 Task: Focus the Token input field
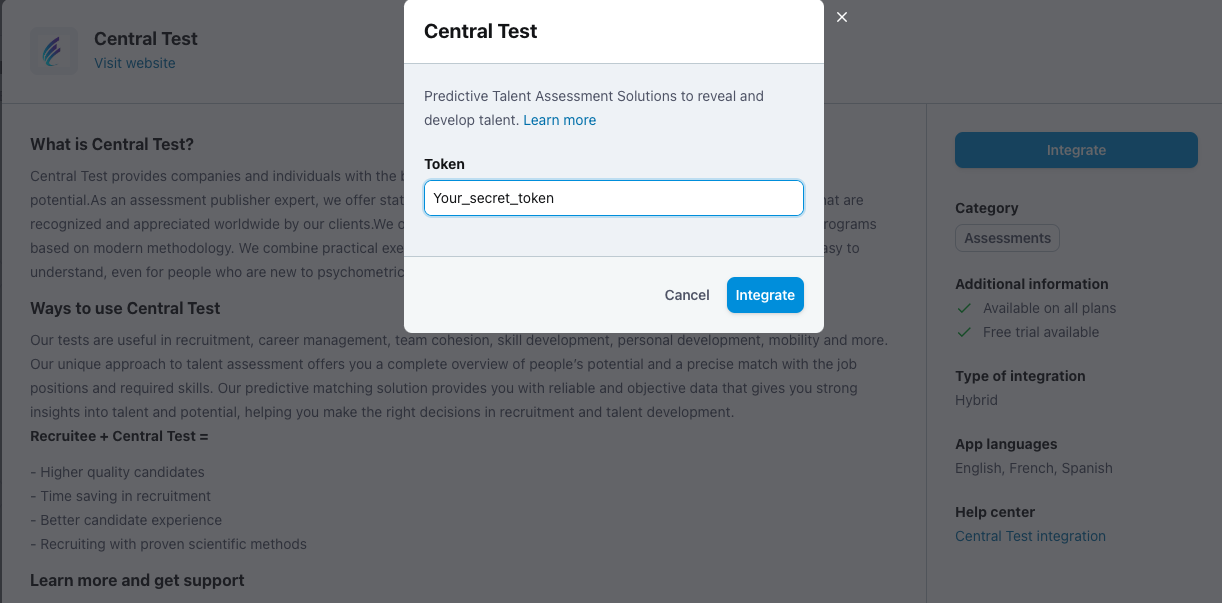[614, 198]
